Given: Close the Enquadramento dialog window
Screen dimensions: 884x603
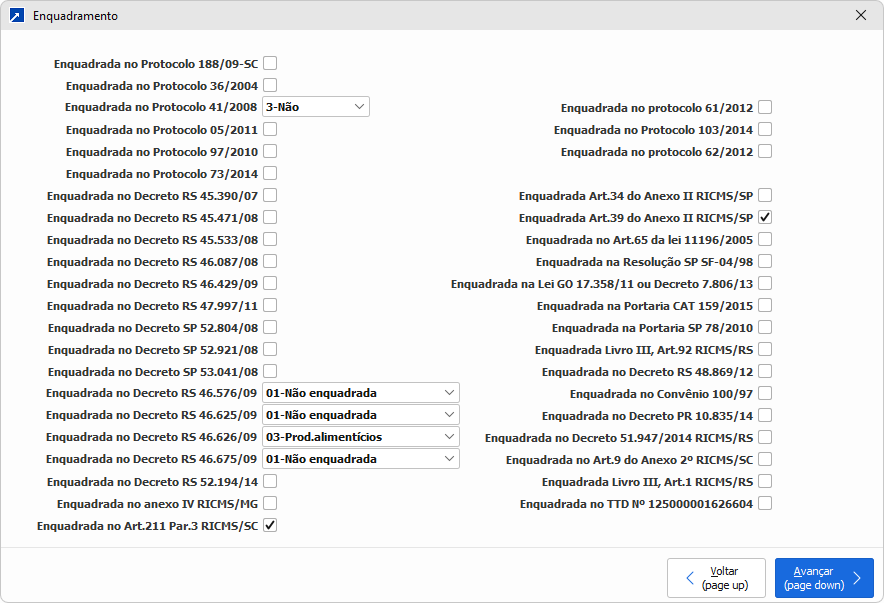Looking at the screenshot, I should point(861,16).
